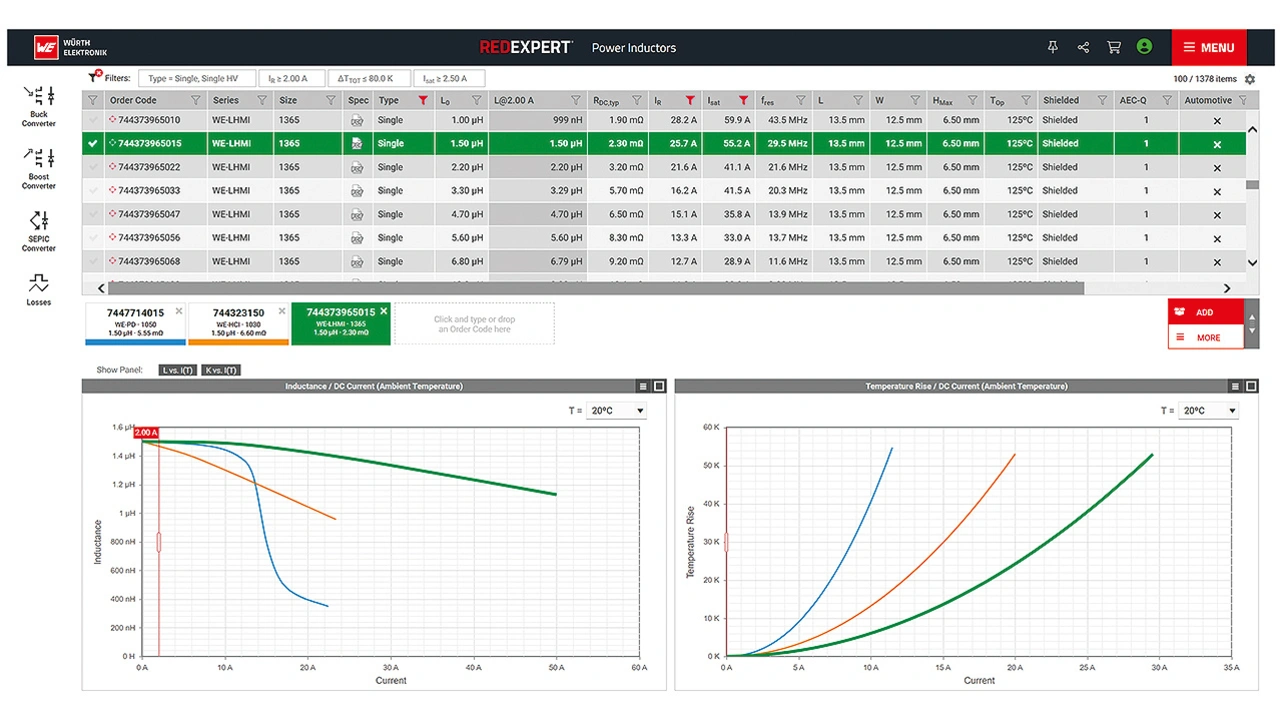Click the pin icon in header
Image resolution: width=1280 pixels, height=721 pixels.
tap(1052, 47)
